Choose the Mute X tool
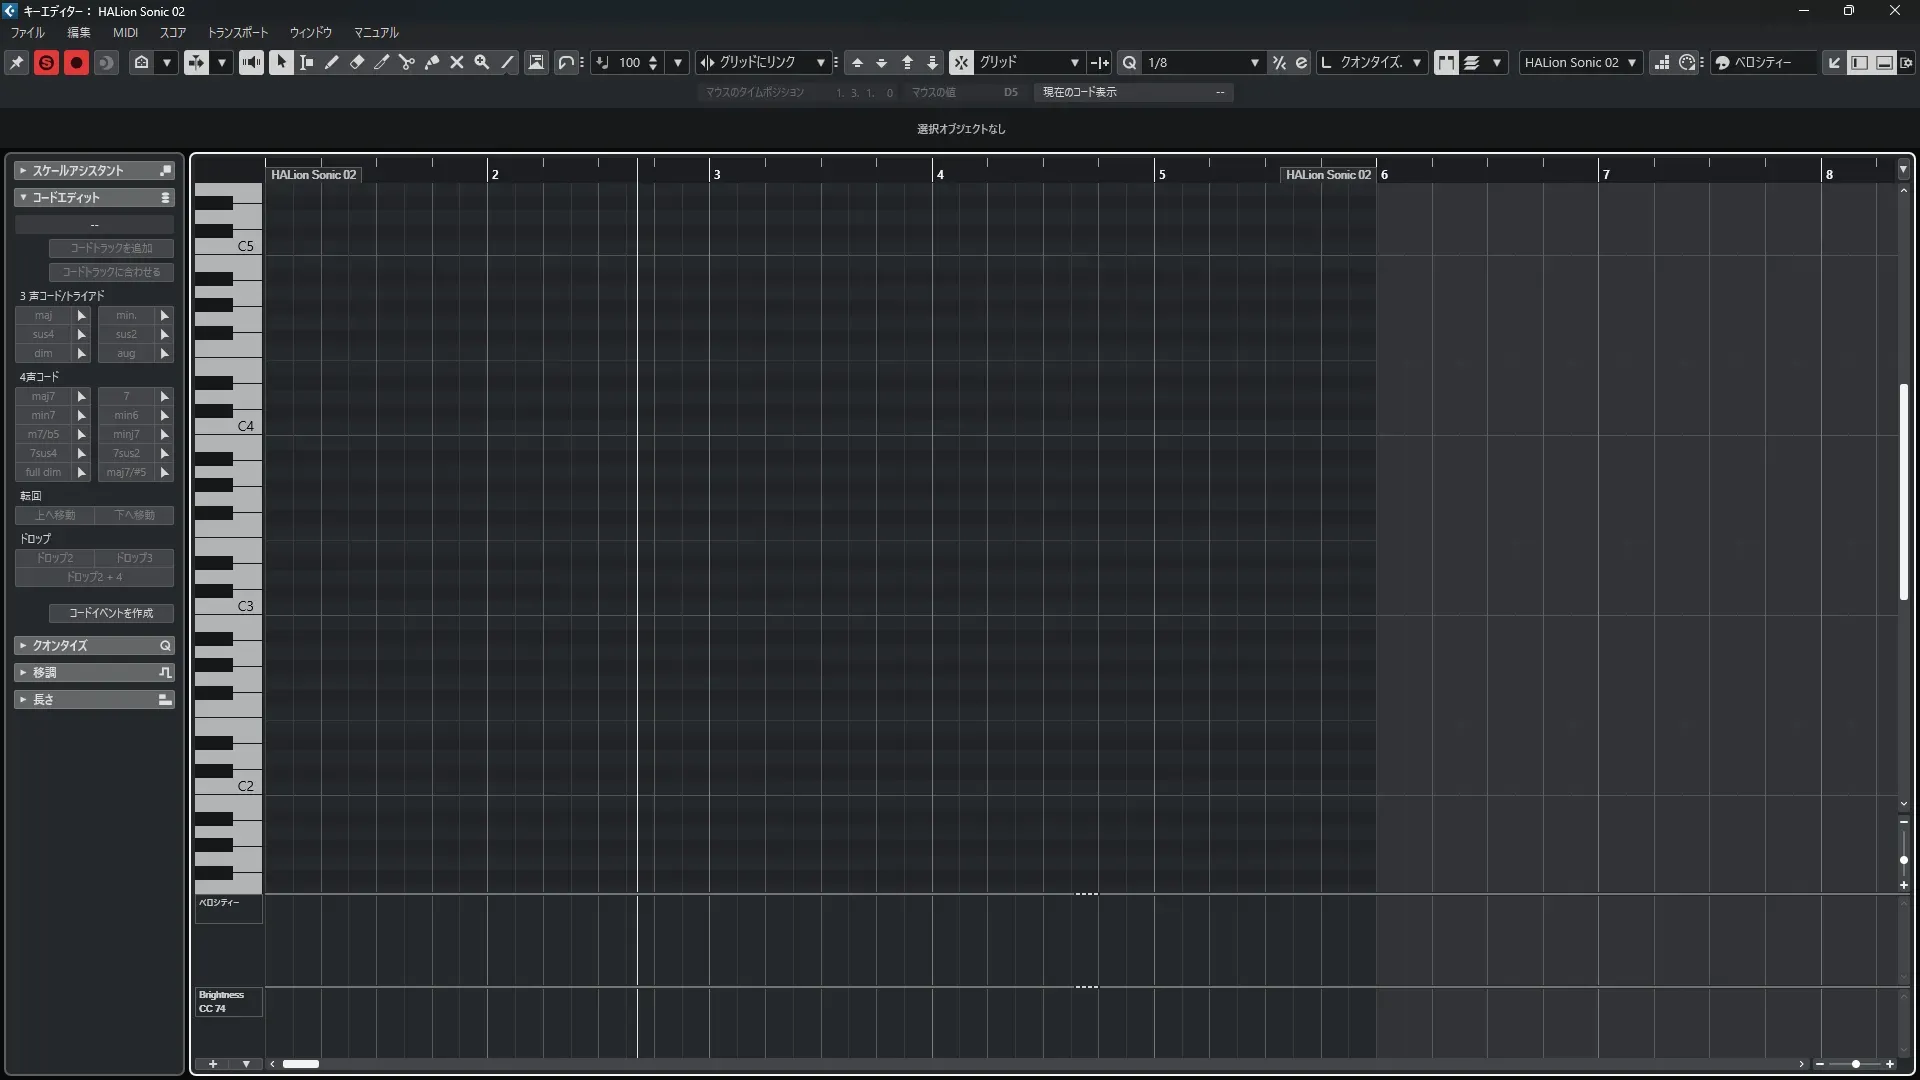The height and width of the screenshot is (1080, 1920). click(456, 62)
